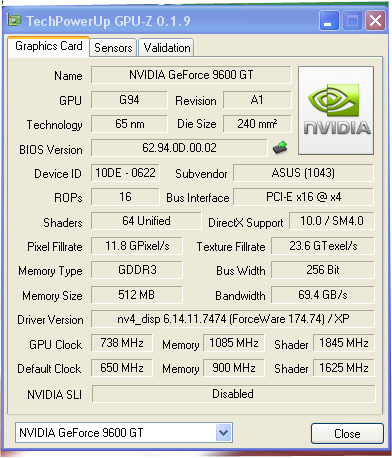Click the Memory Type field GDDR3
This screenshot has height=458, width=392.
pyautogui.click(x=137, y=270)
